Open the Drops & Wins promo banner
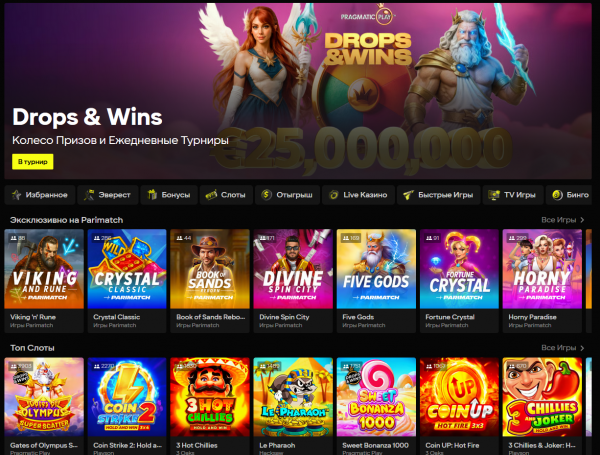600x455 pixels. click(x=298, y=91)
